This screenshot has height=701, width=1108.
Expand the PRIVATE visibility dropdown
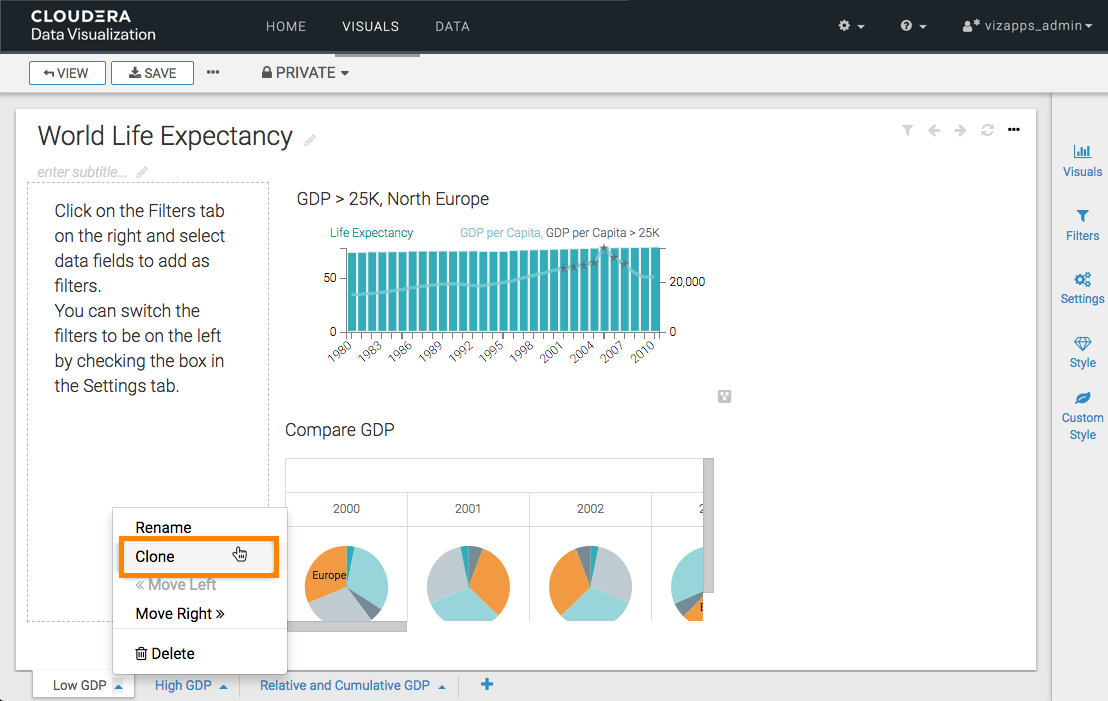[x=305, y=73]
